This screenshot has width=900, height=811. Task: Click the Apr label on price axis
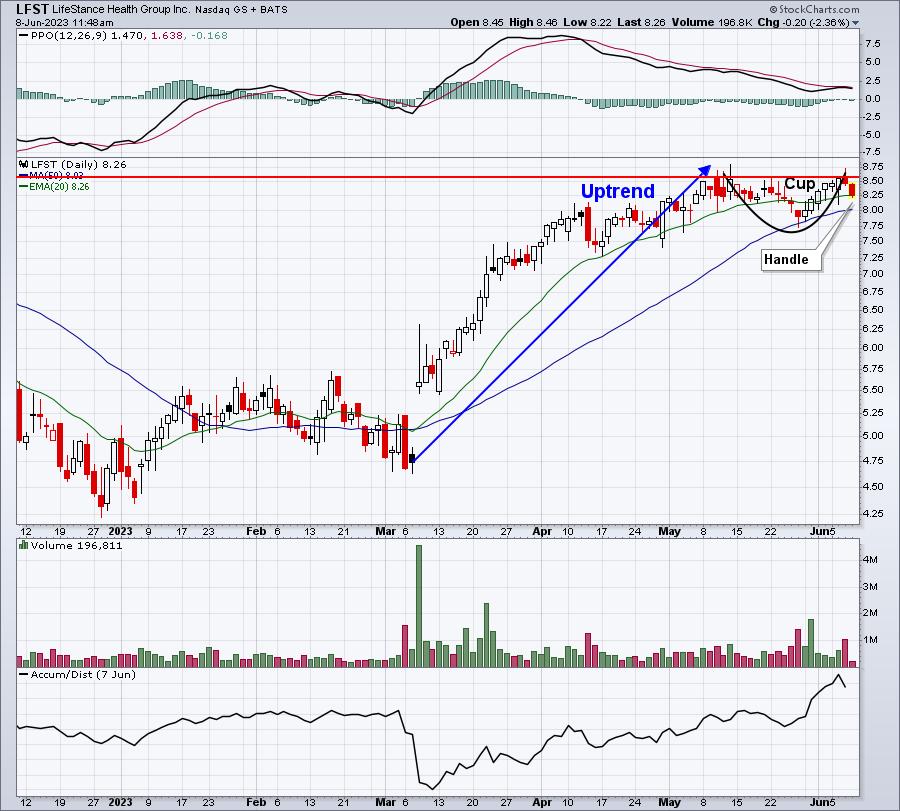pyautogui.click(x=542, y=531)
